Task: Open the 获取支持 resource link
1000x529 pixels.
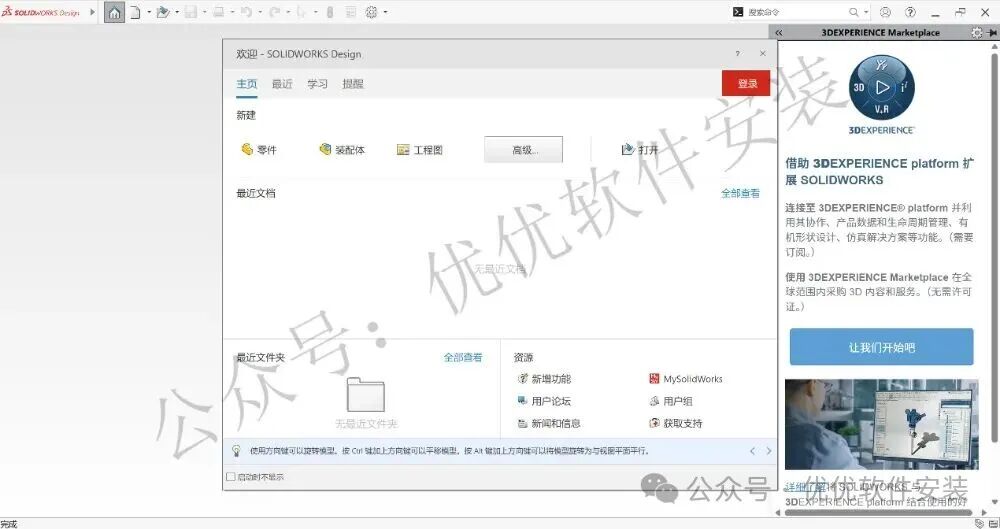Action: click(676, 423)
